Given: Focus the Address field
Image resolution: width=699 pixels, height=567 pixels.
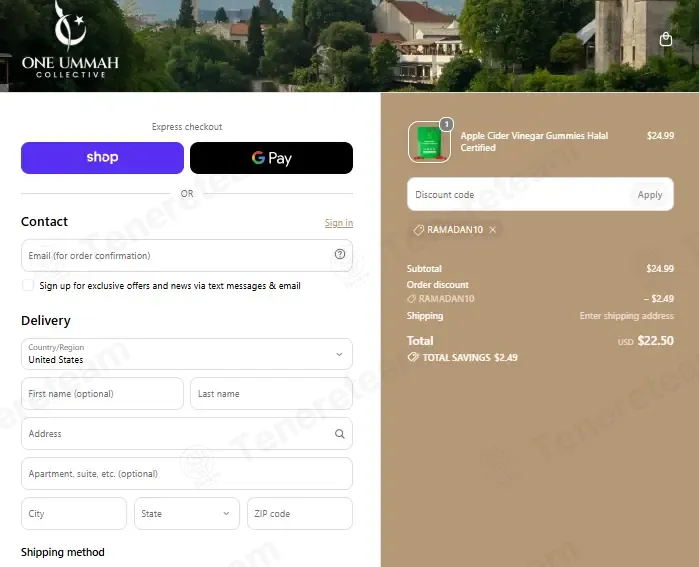Looking at the screenshot, I should tap(187, 434).
